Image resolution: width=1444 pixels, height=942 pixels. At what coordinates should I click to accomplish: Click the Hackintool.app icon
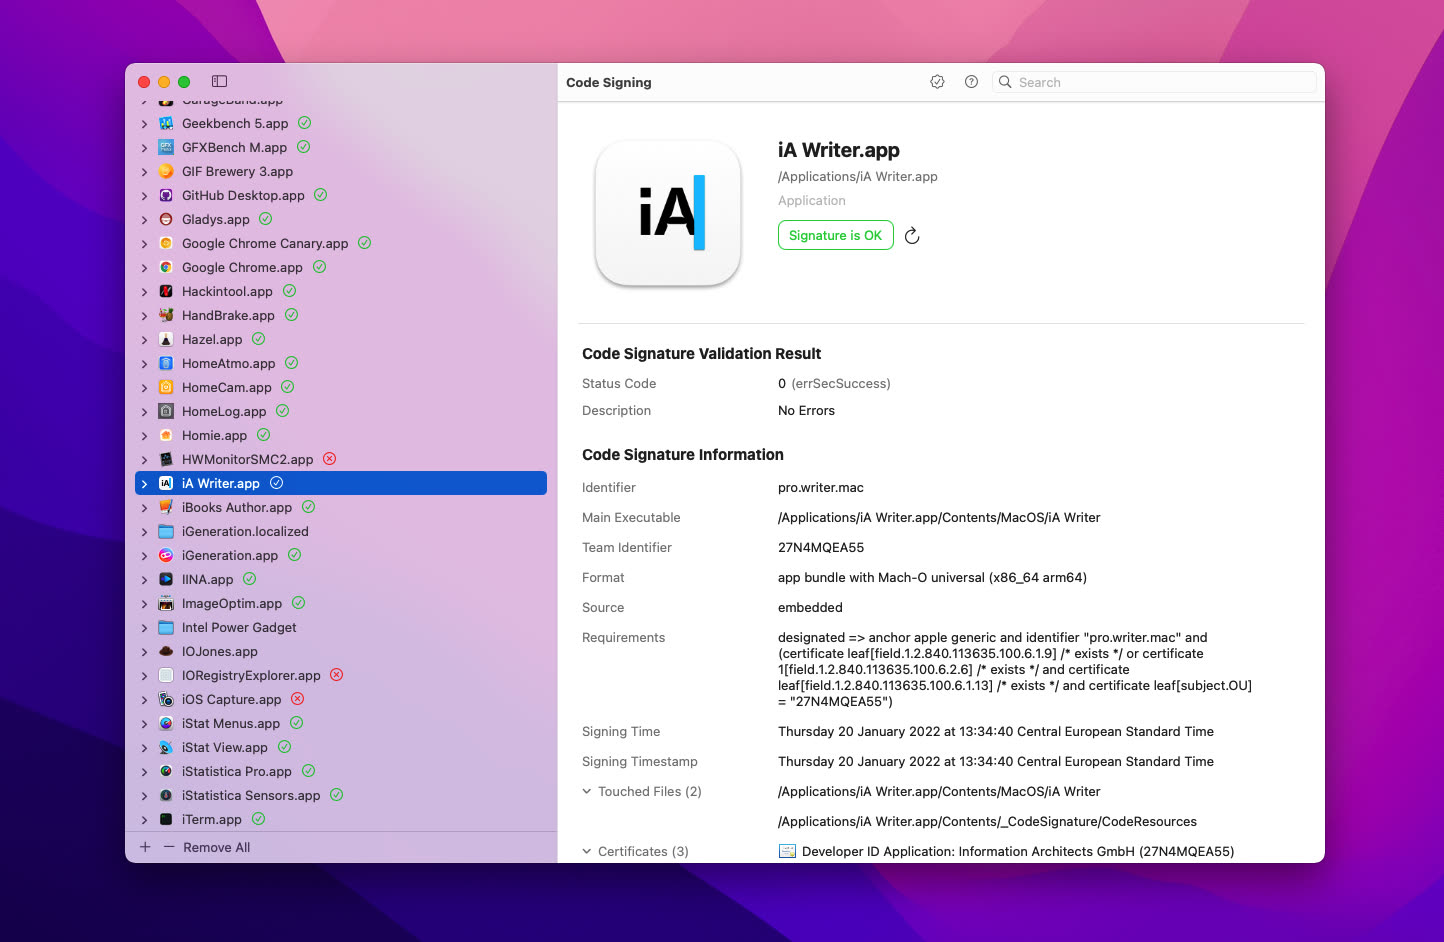tap(166, 291)
